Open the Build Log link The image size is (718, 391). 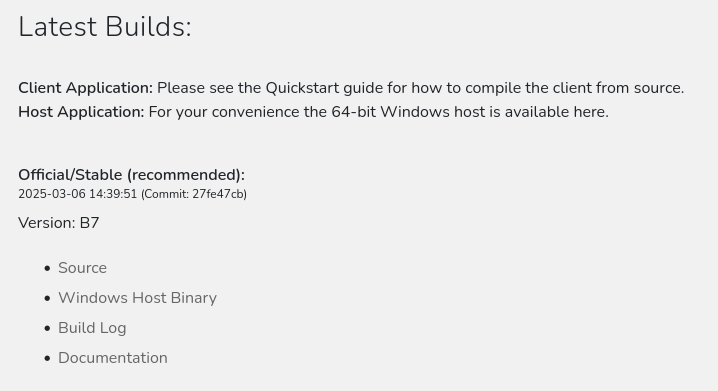pyautogui.click(x=92, y=328)
